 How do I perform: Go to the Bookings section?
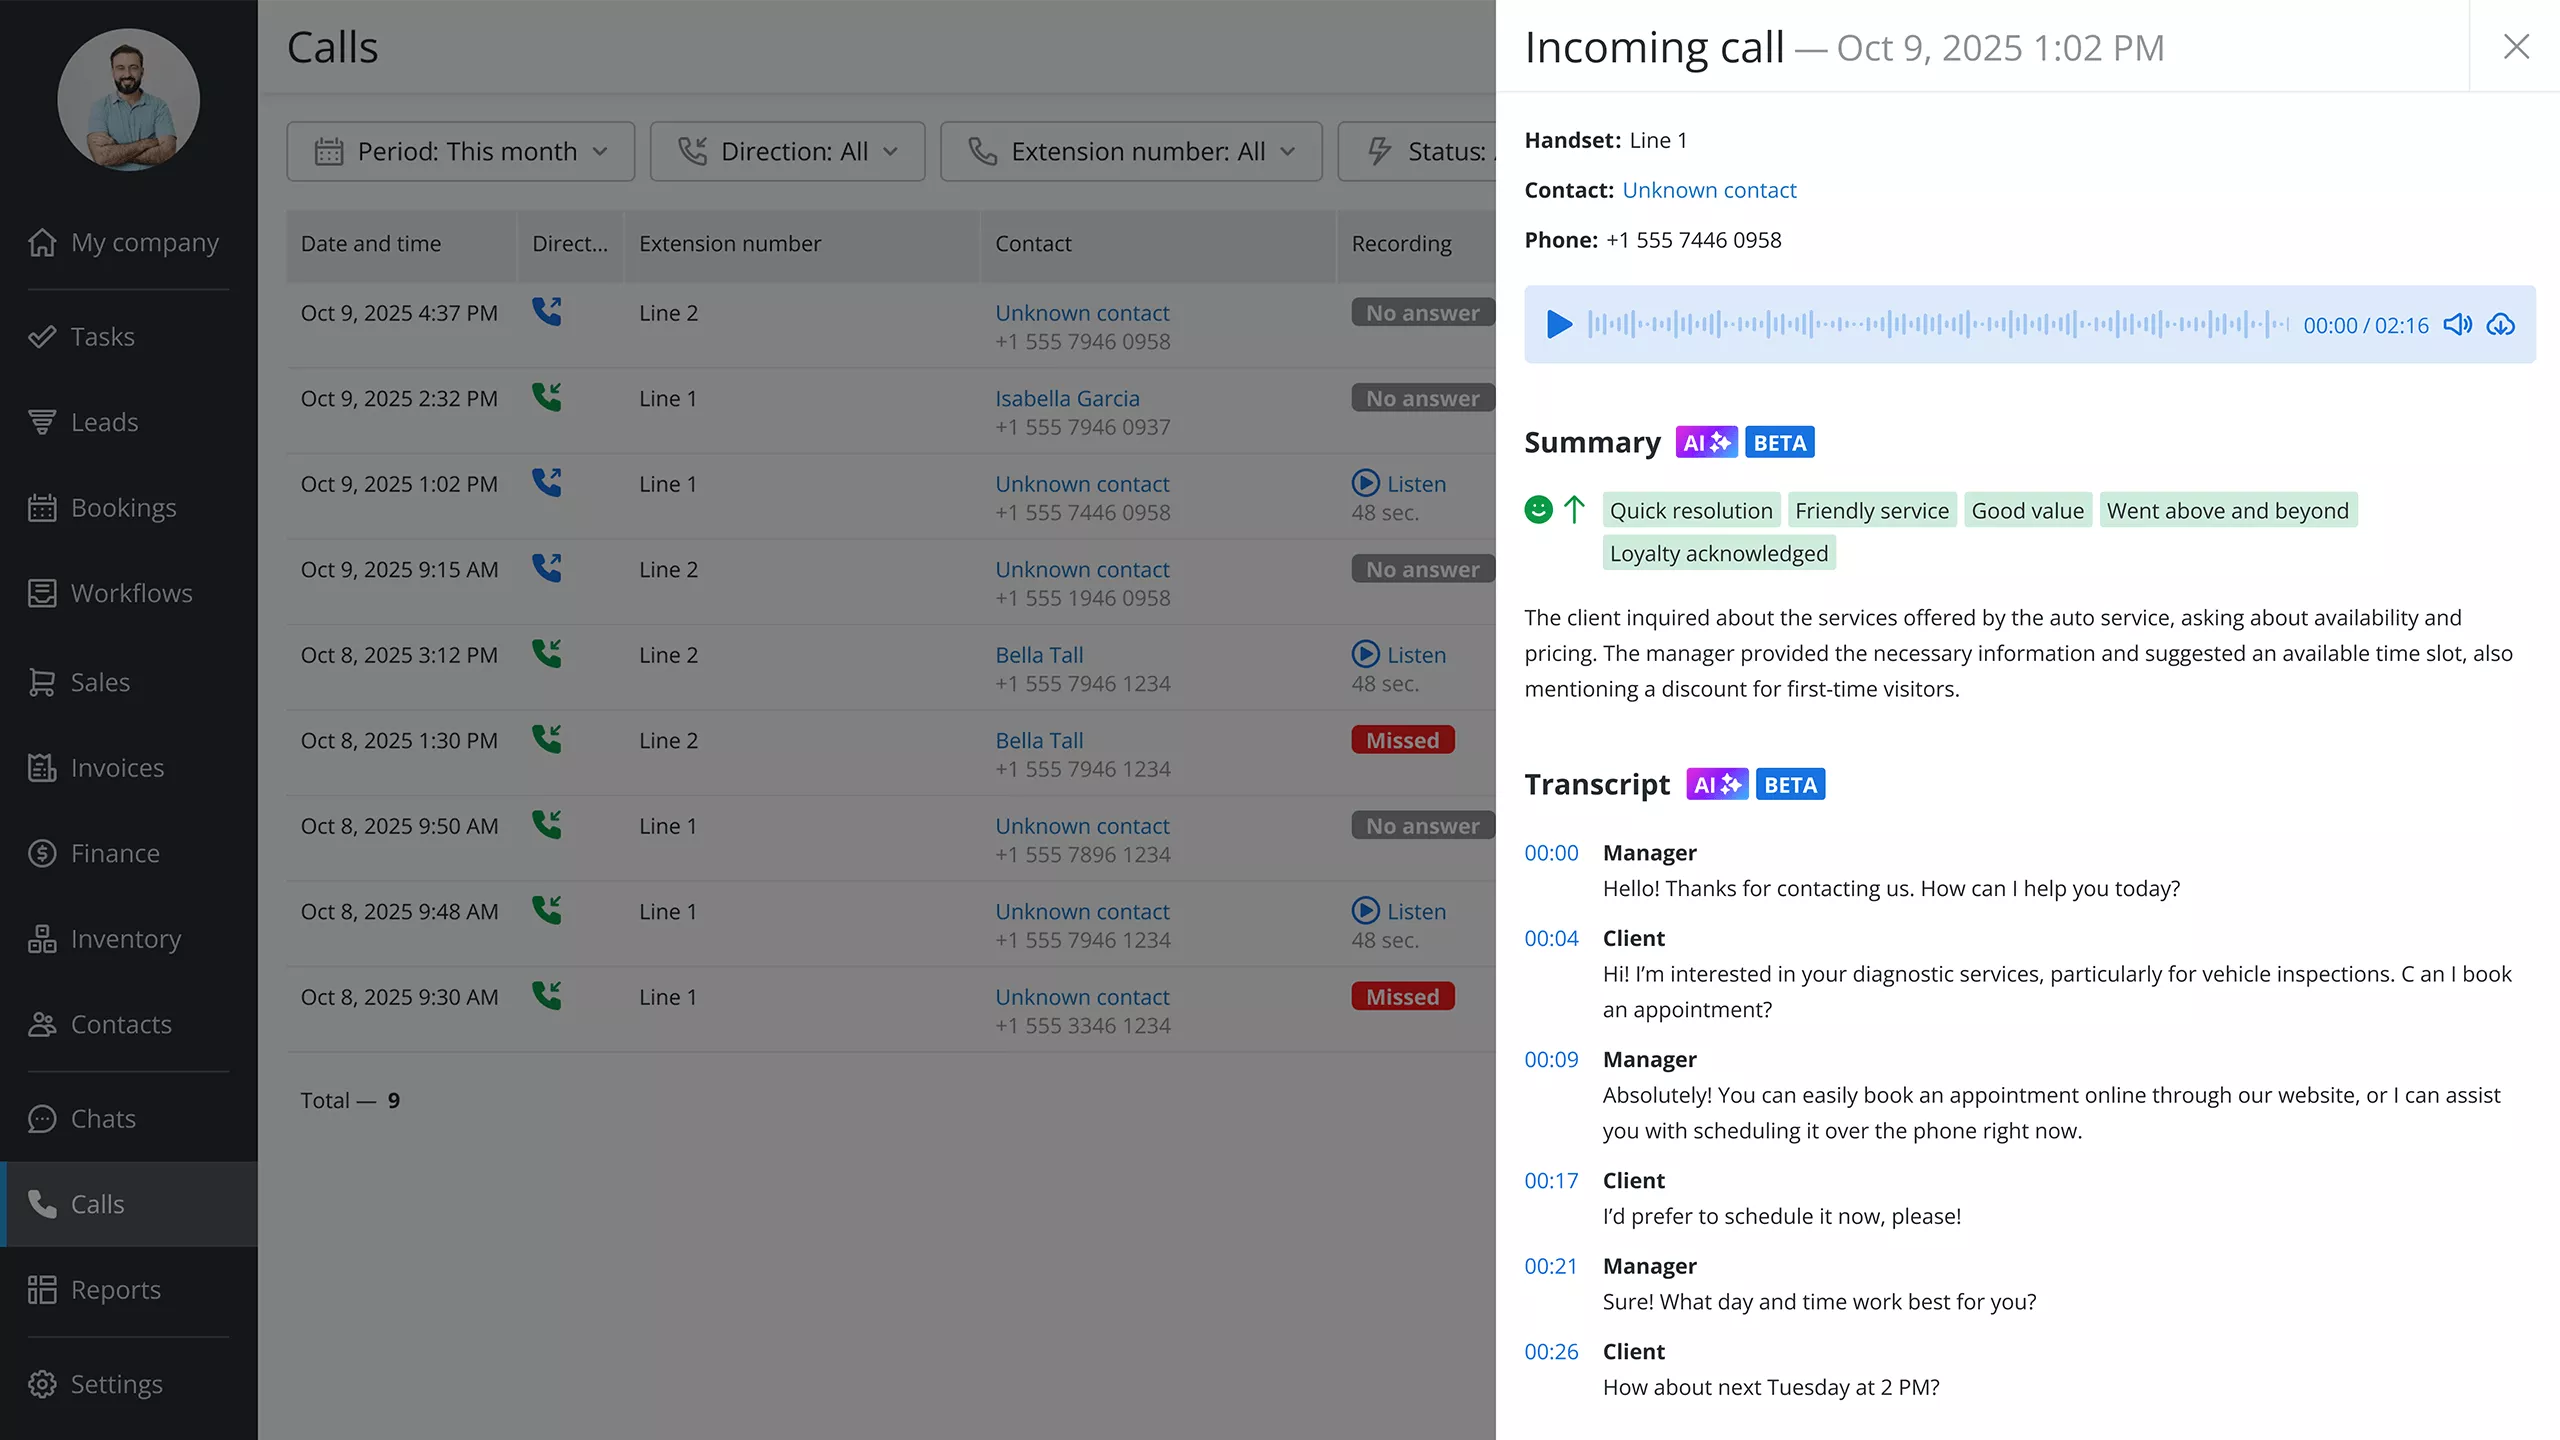[124, 507]
